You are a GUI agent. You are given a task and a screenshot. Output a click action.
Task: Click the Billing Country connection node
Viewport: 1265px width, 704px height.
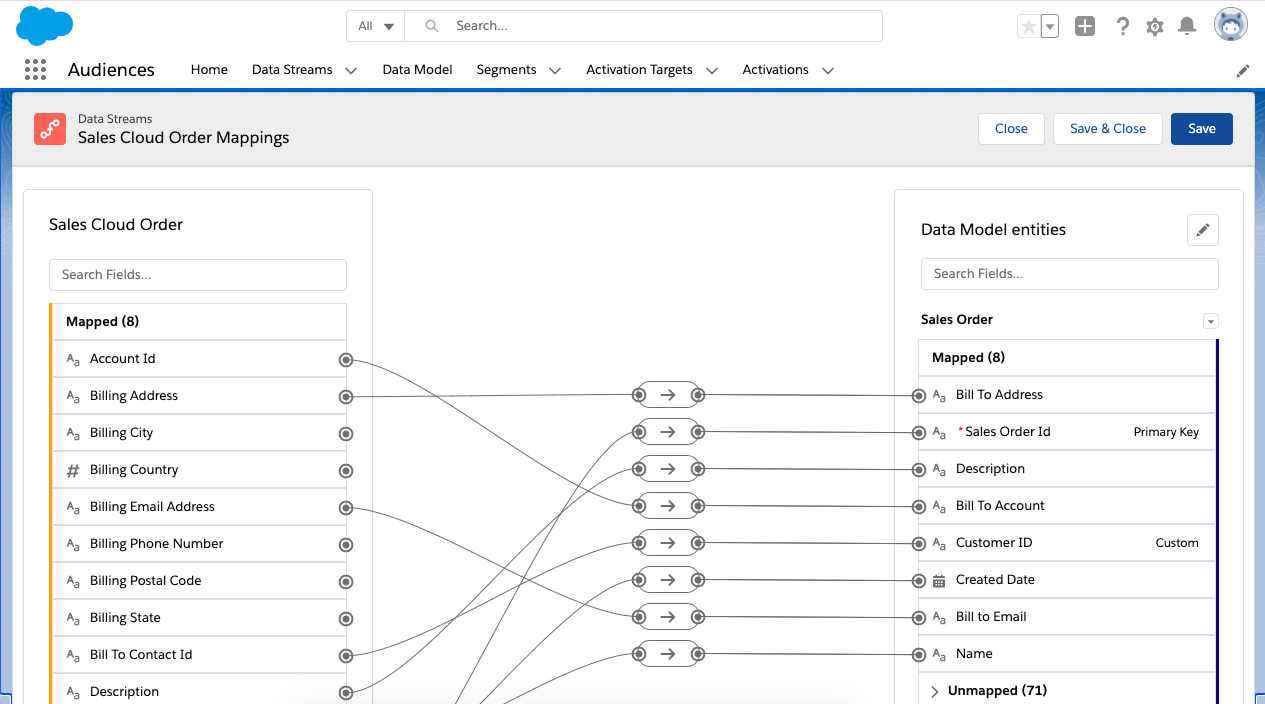tap(346, 470)
